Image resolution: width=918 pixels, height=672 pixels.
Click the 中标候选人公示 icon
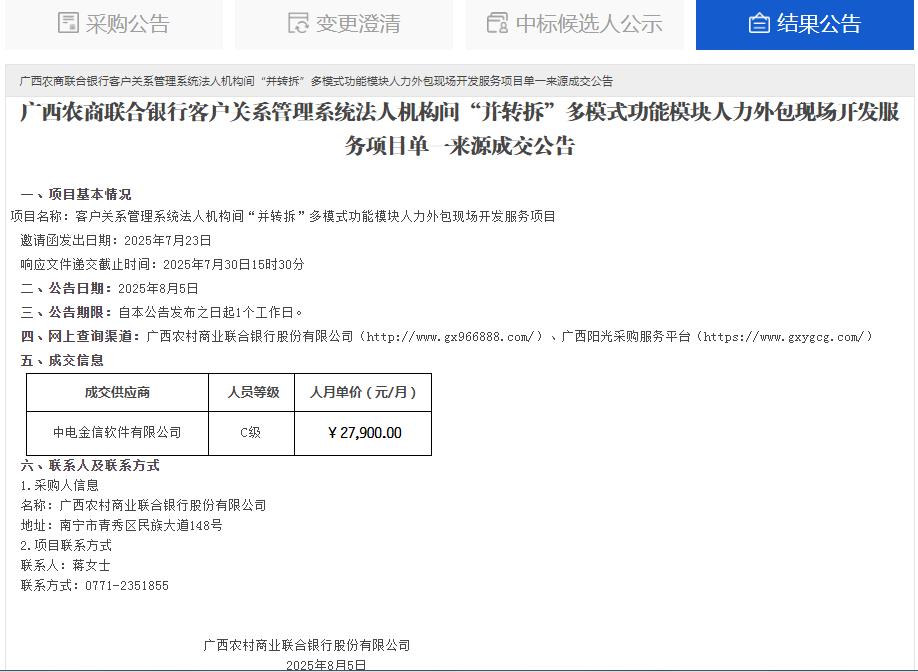tap(498, 23)
